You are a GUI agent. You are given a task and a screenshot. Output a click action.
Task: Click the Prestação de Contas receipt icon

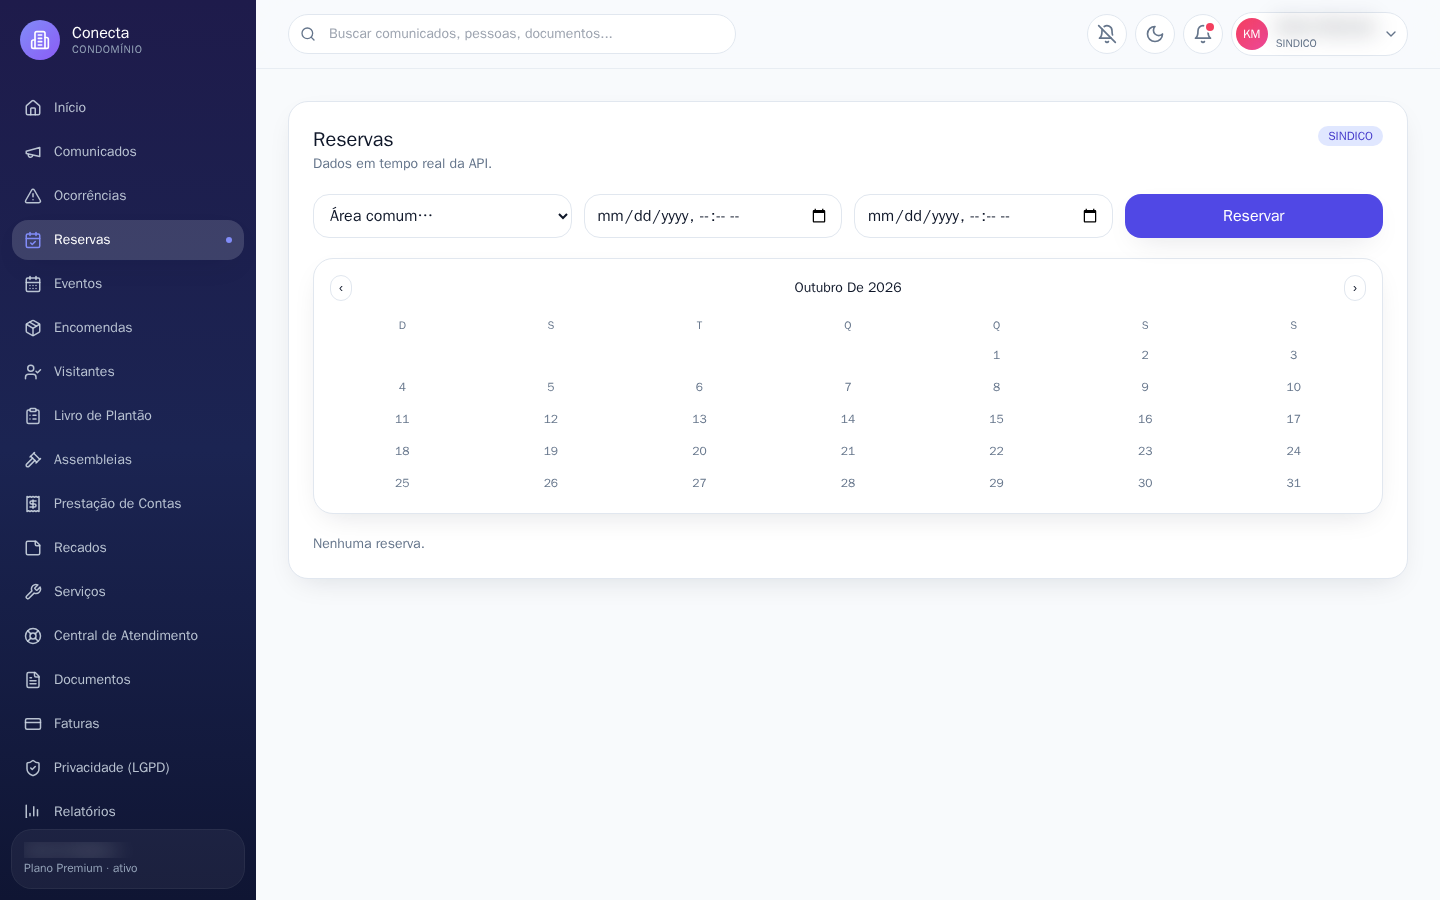click(33, 504)
